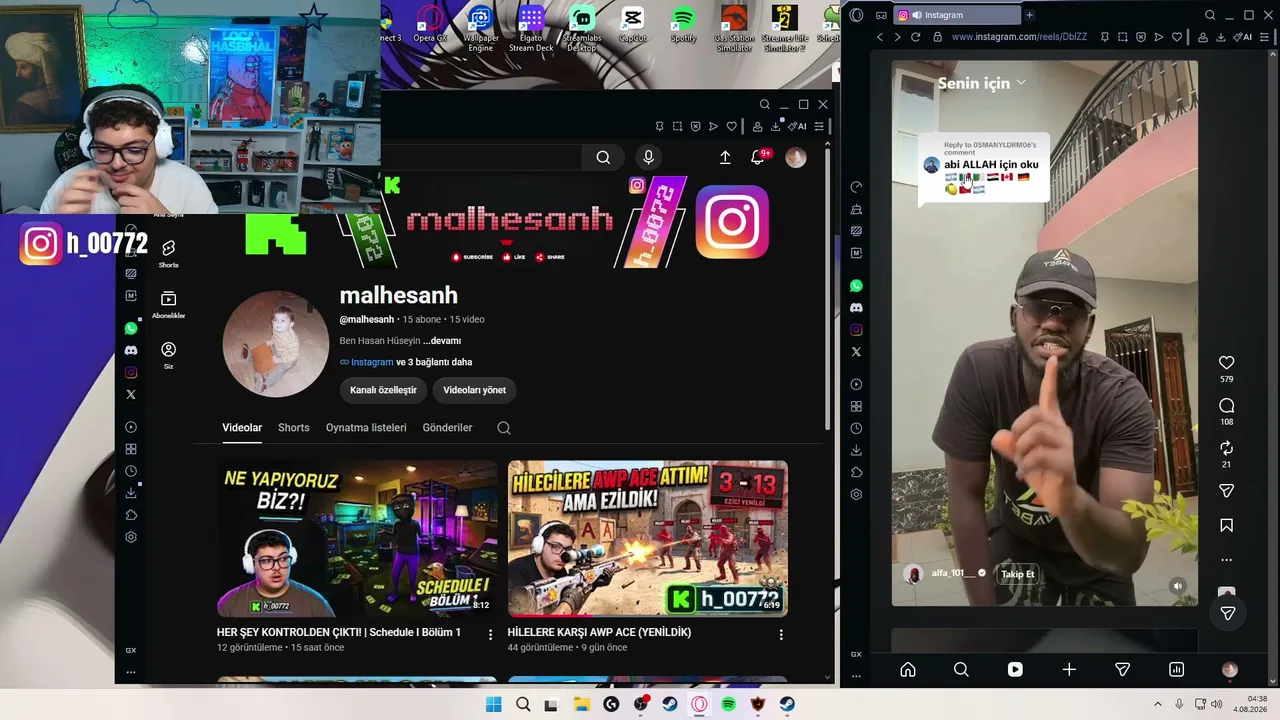Open WhatsApp in the Instagram window's sidebar
1280x720 pixels.
[x=856, y=286]
